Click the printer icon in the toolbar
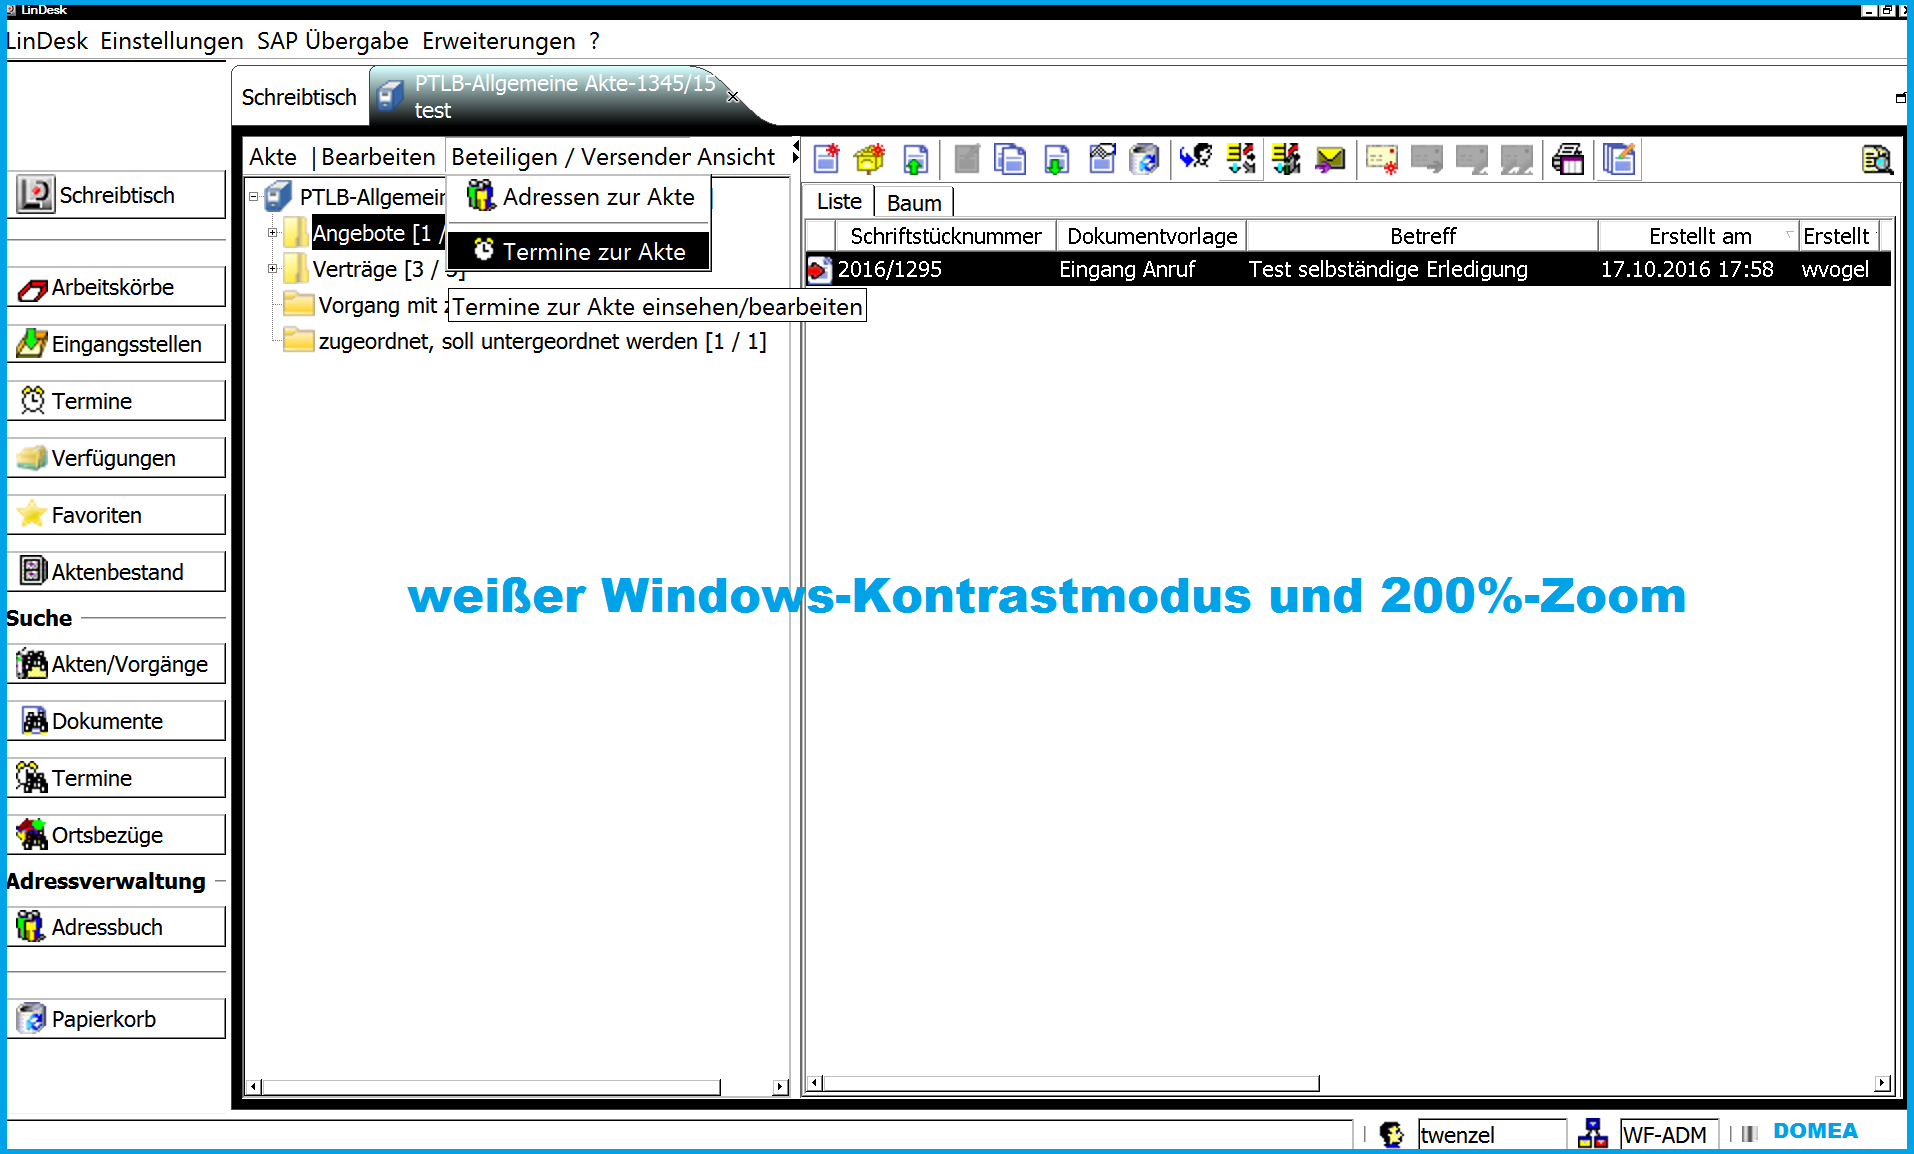Screen dimensions: 1914x1154 (1568, 159)
